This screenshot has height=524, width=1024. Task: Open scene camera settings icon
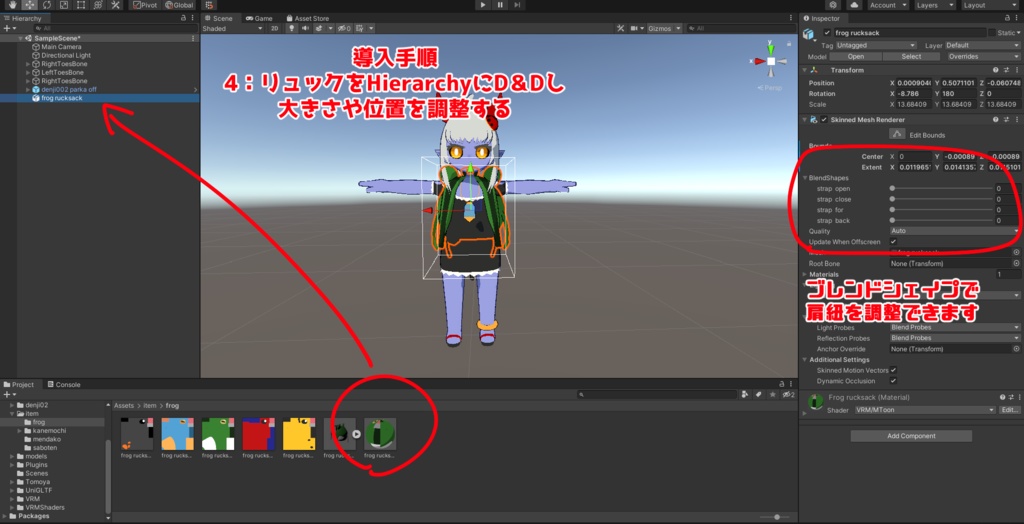click(x=636, y=29)
